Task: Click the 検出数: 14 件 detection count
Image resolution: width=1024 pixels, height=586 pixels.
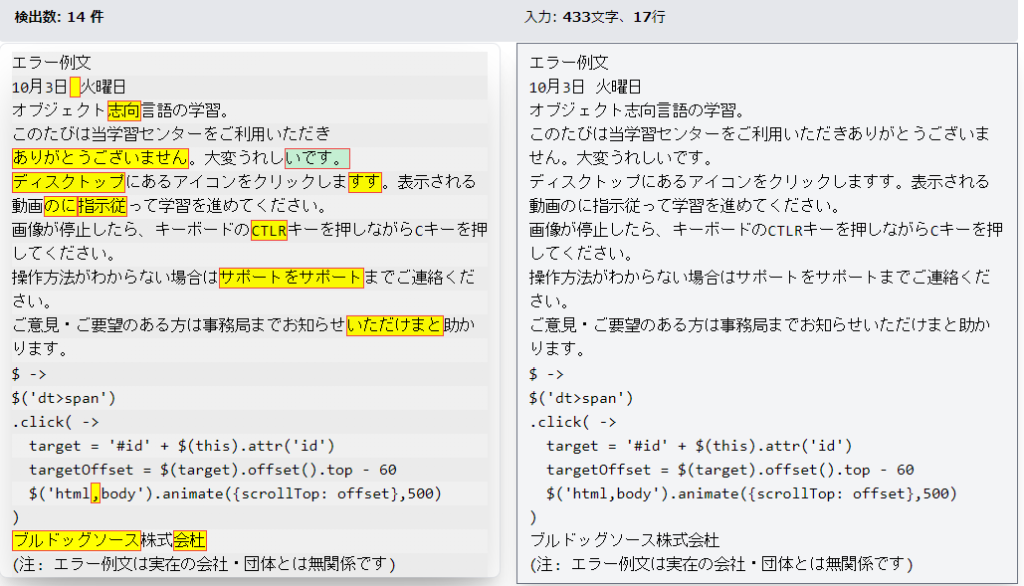Action: (58, 17)
